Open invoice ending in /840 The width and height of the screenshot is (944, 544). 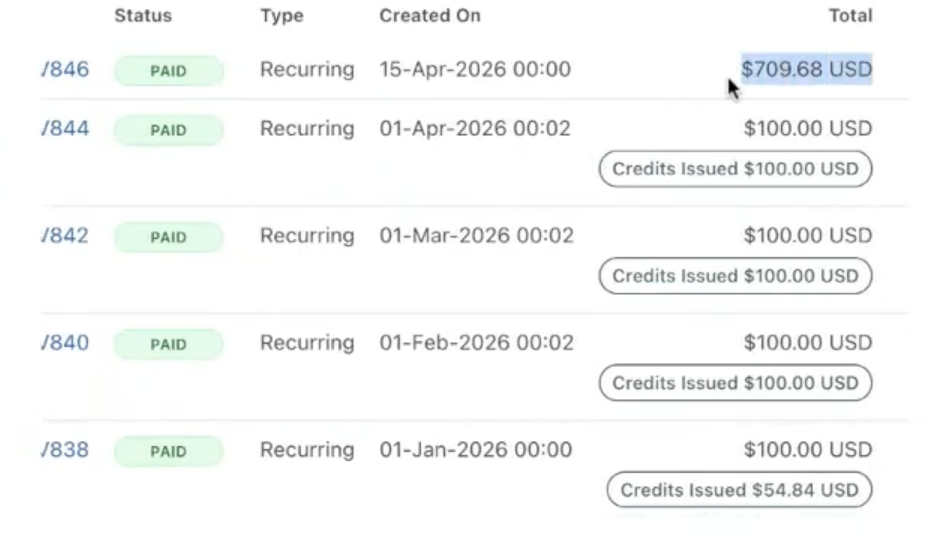[65, 343]
